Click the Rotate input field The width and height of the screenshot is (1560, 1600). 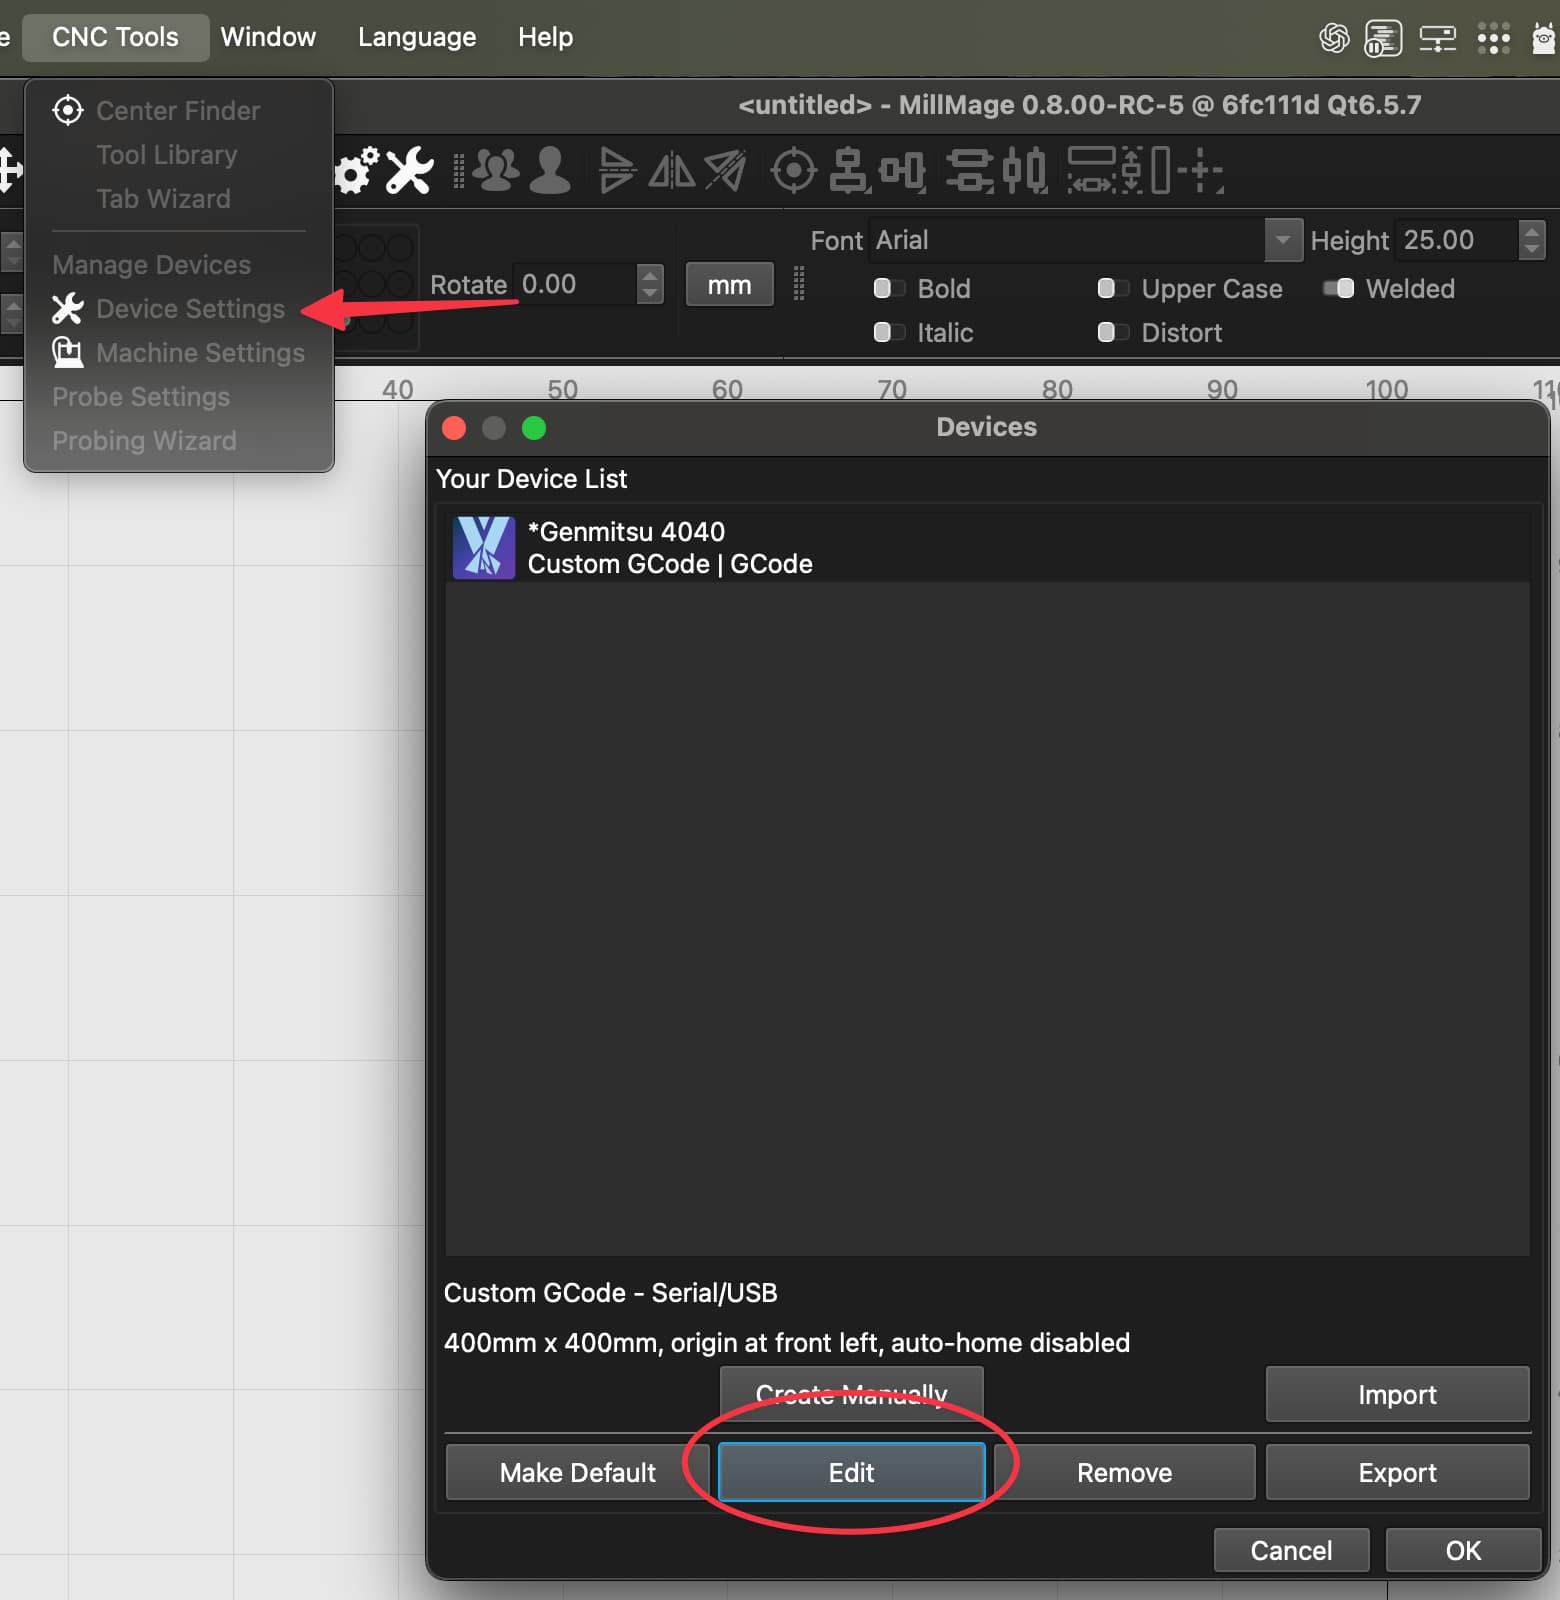(x=574, y=284)
